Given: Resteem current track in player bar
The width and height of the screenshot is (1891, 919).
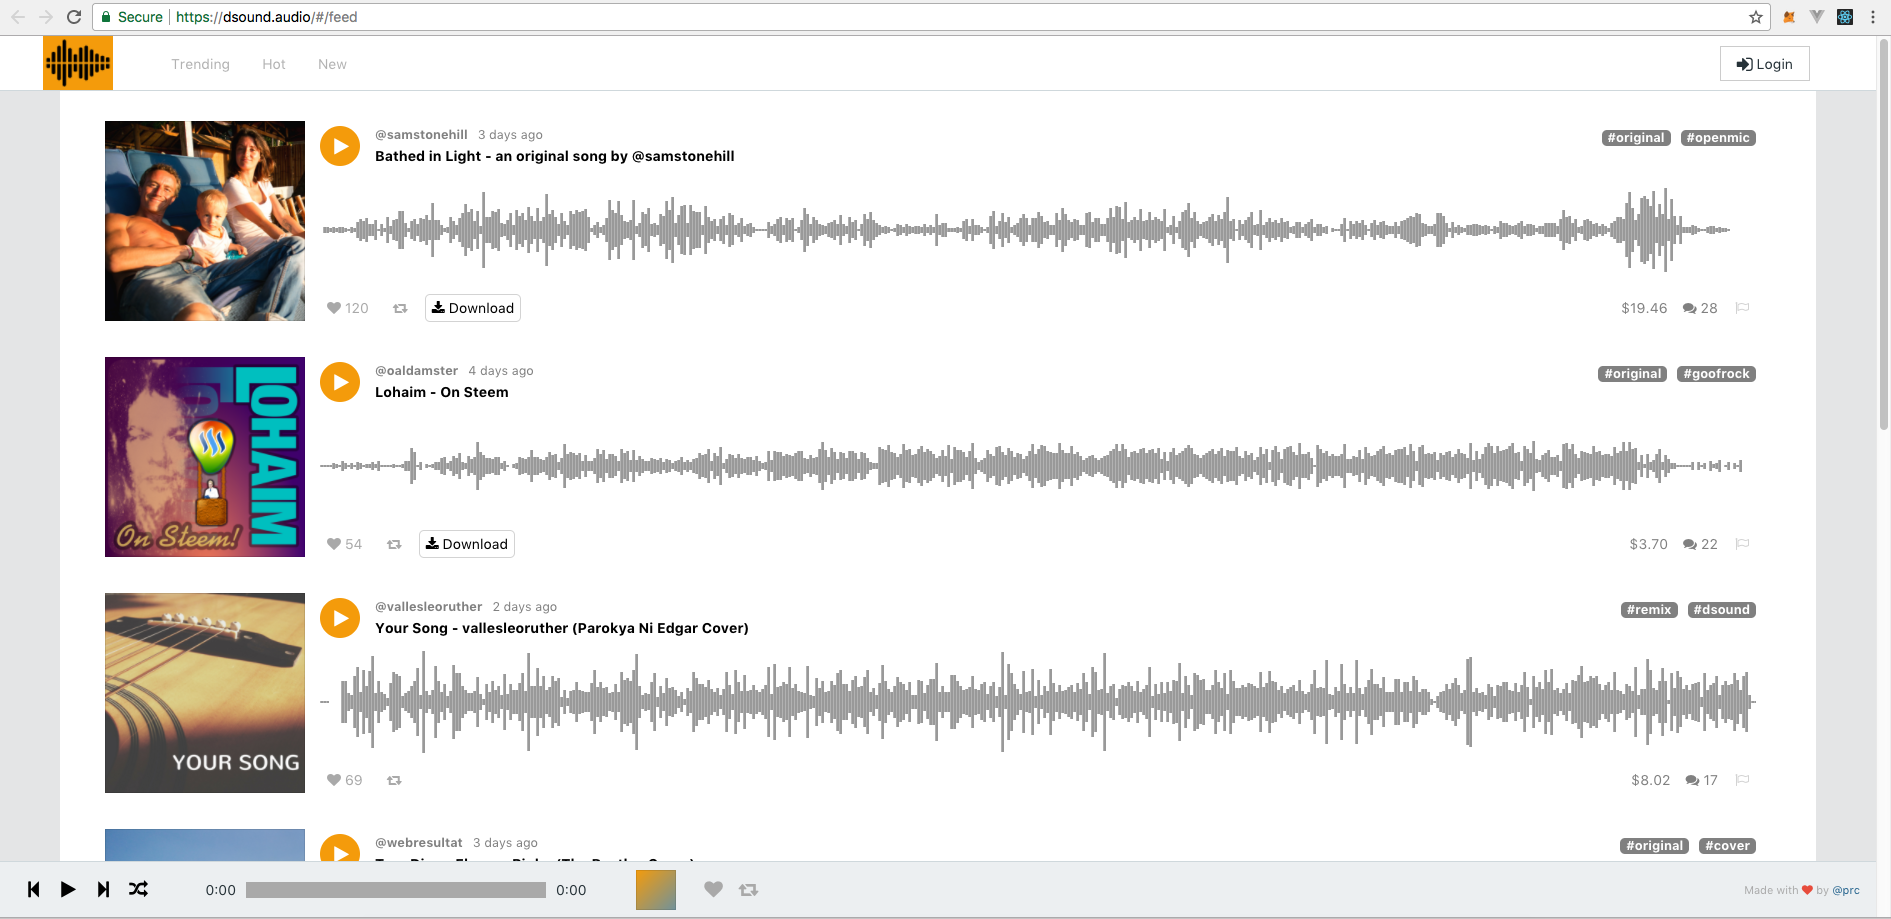Looking at the screenshot, I should 748,889.
